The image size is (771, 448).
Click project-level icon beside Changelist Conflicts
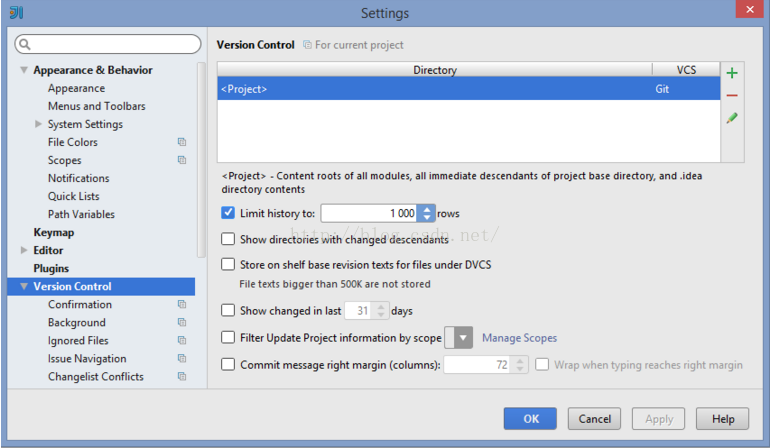click(x=182, y=376)
